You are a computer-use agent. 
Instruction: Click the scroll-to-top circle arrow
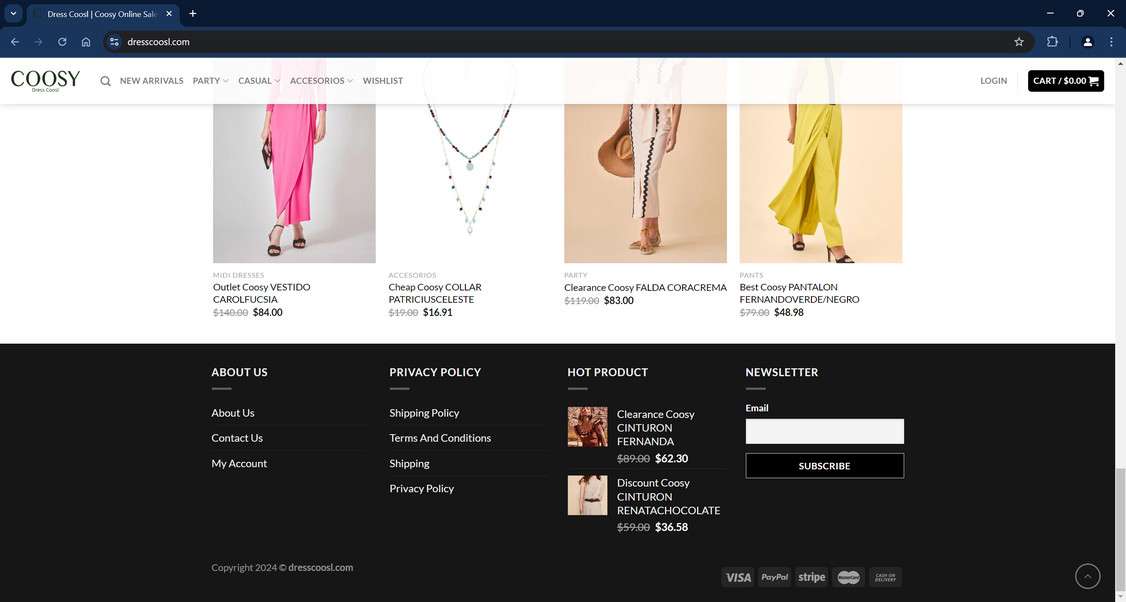coord(1087,576)
